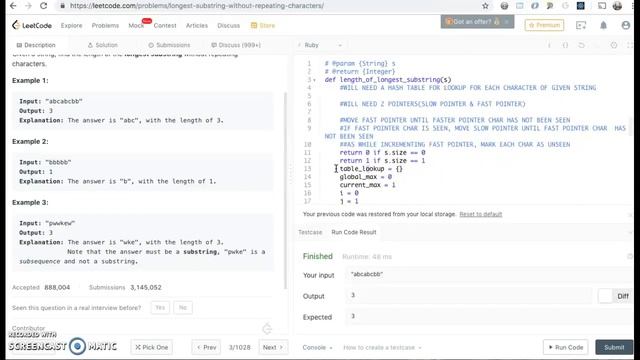640x360 pixels.
Task: Open the cast screen icon in browser toolbar
Action: [x=602, y=6]
